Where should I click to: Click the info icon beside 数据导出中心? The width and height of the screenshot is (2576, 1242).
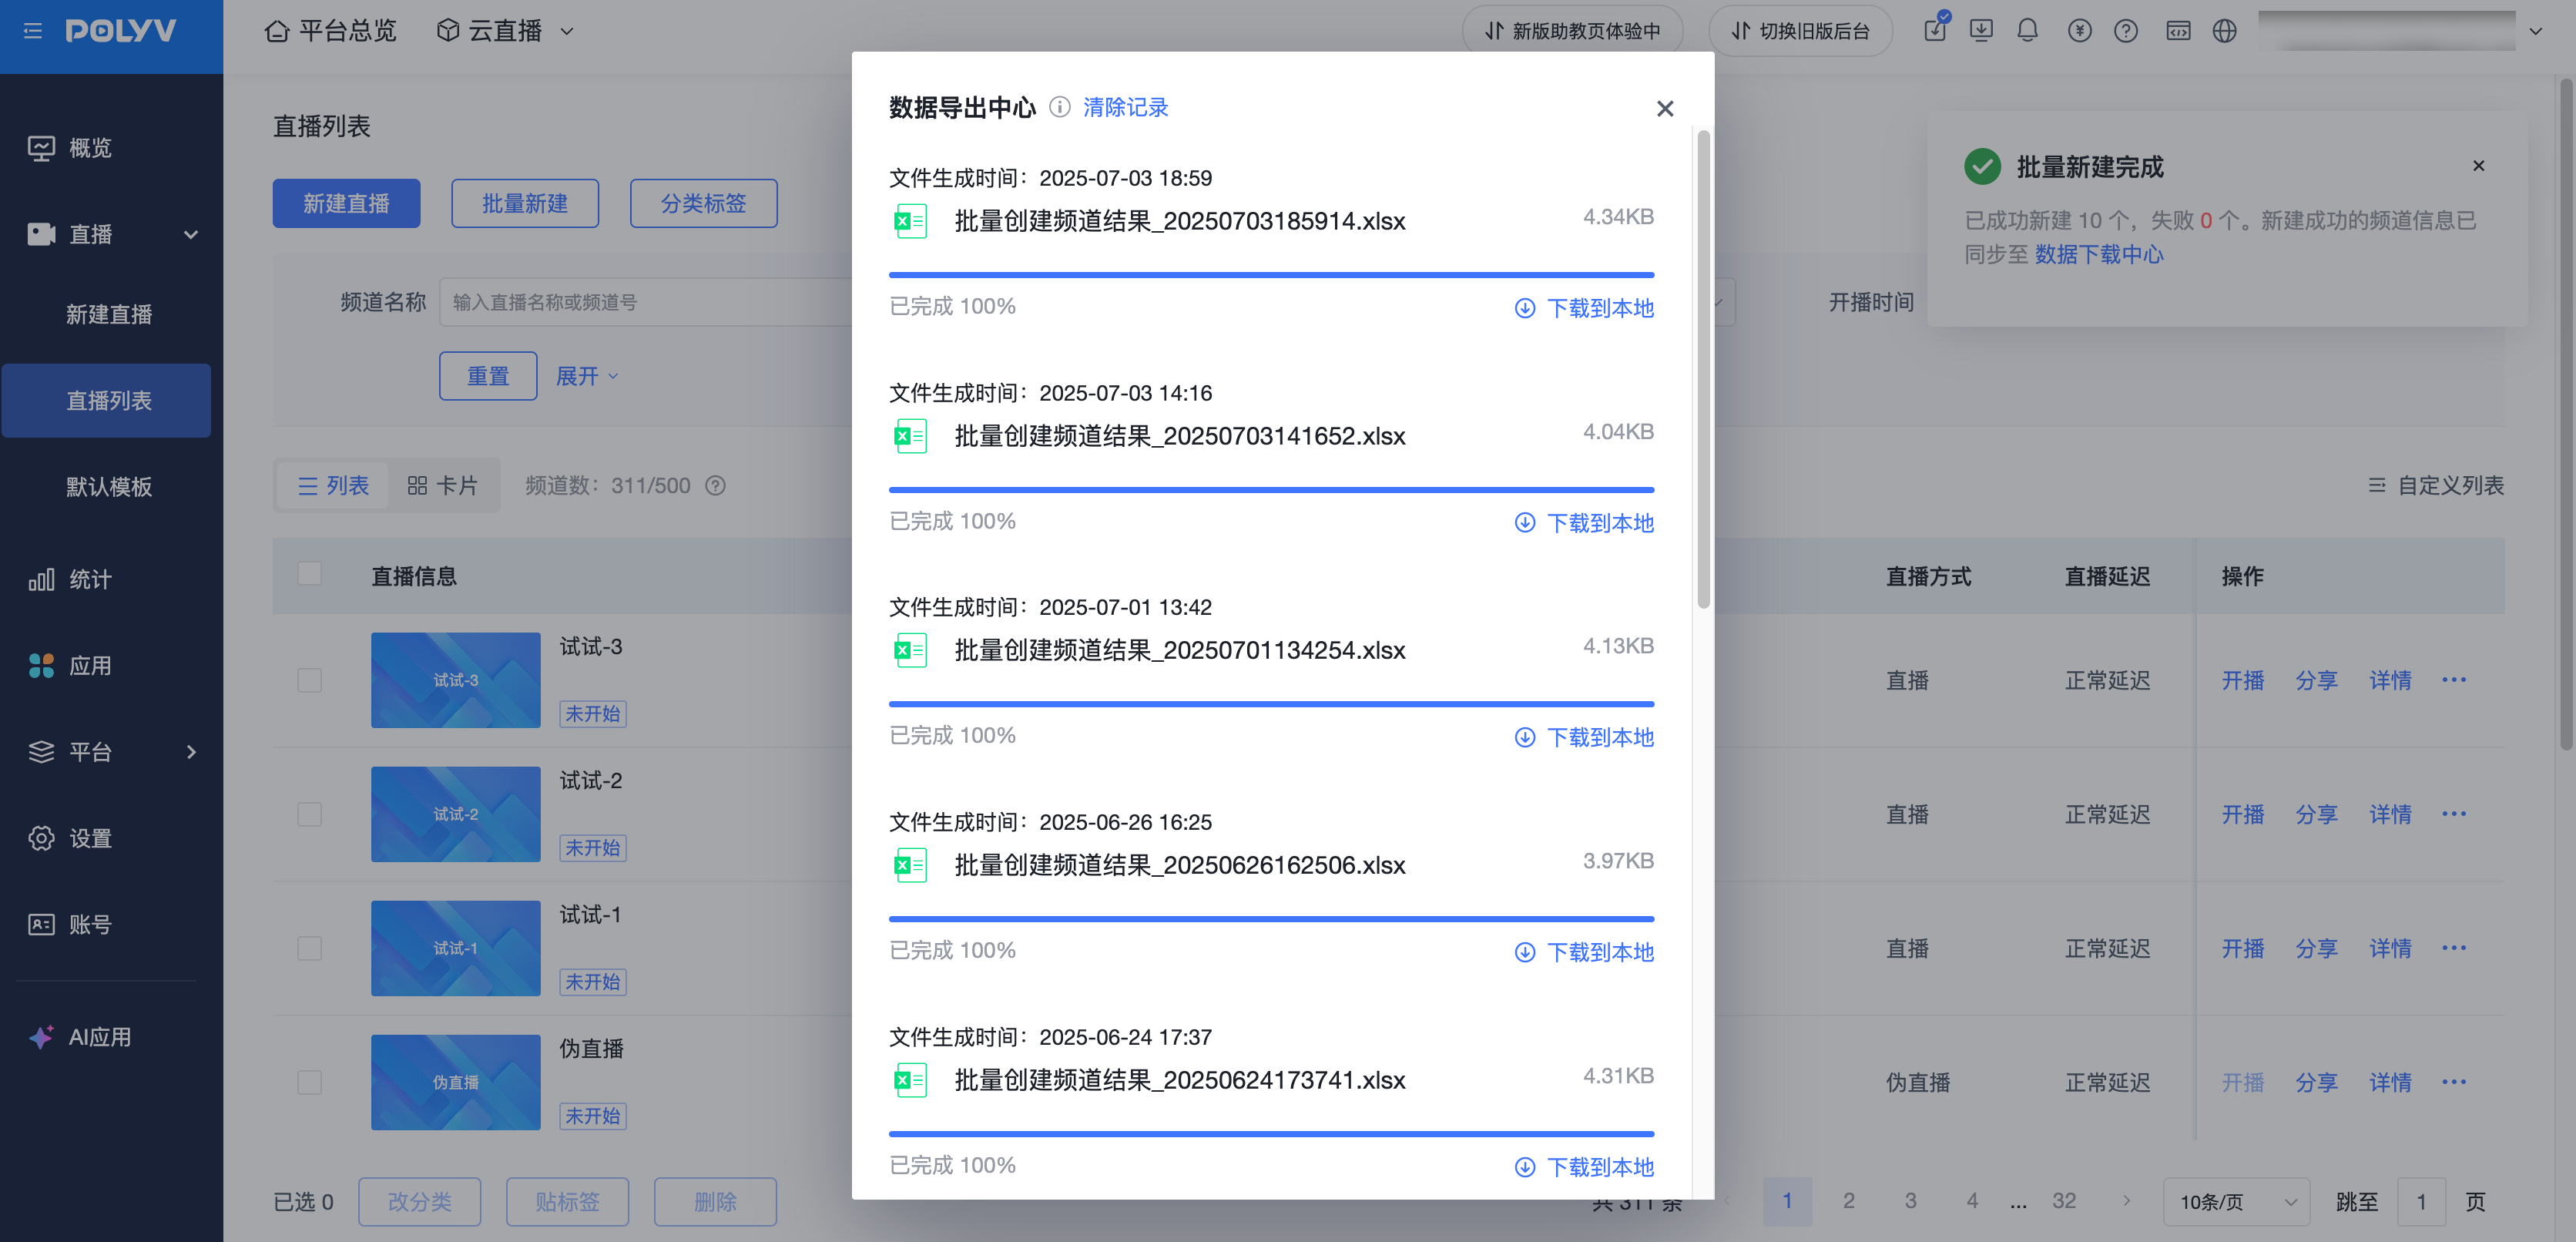[x=1060, y=107]
